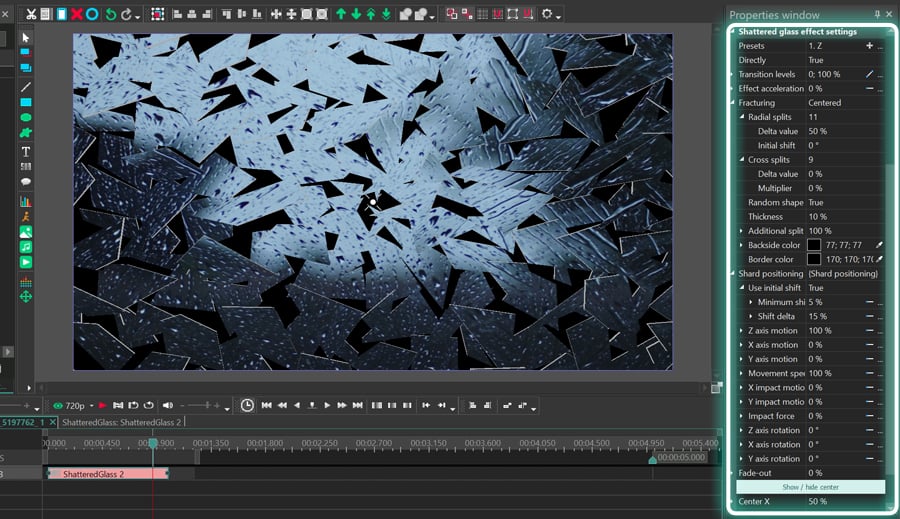
Task: Close the _5197762_1 timeline tab
Action: (x=52, y=422)
